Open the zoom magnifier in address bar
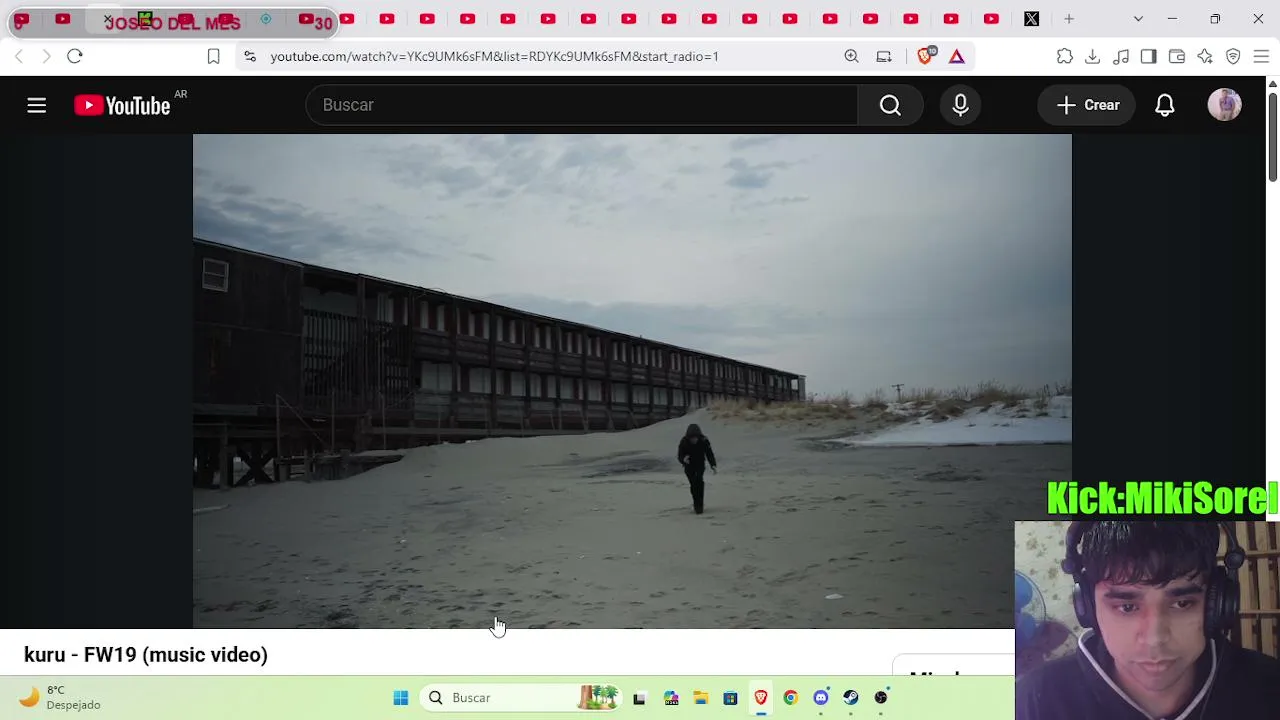Image resolution: width=1280 pixels, height=720 pixels. click(851, 56)
